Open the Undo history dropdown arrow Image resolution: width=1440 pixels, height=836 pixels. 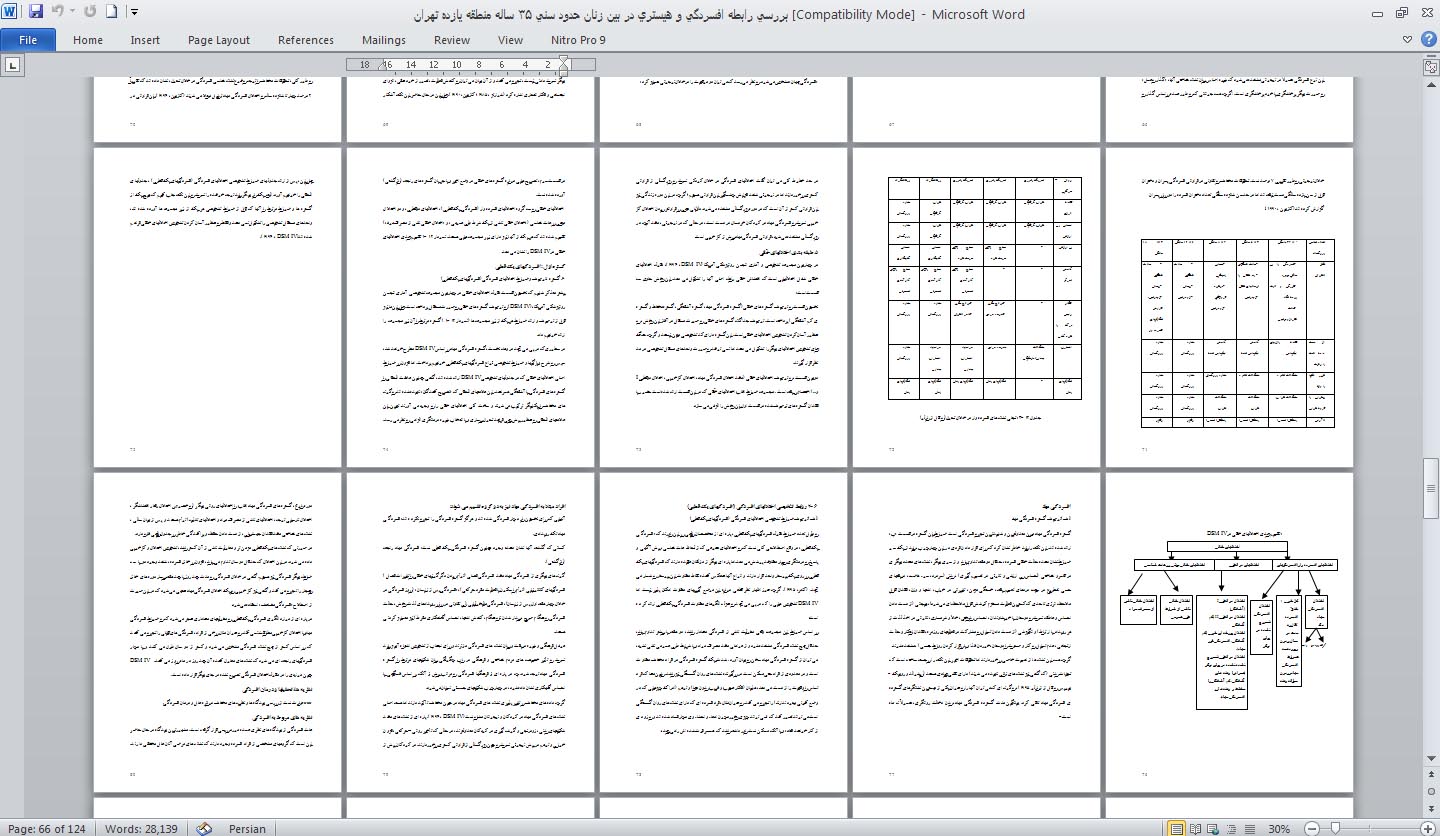click(72, 13)
